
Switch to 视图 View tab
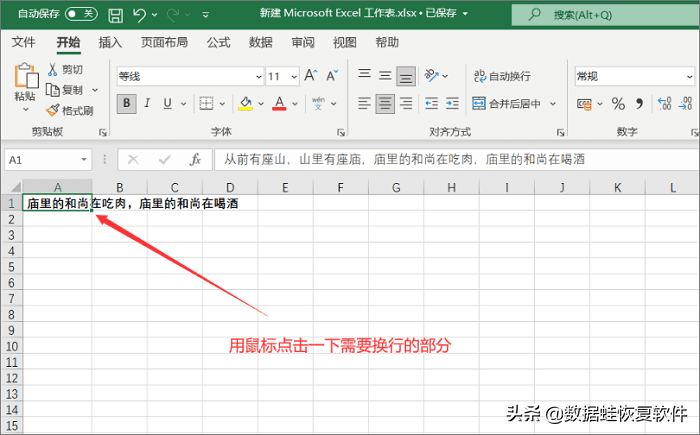[x=345, y=42]
